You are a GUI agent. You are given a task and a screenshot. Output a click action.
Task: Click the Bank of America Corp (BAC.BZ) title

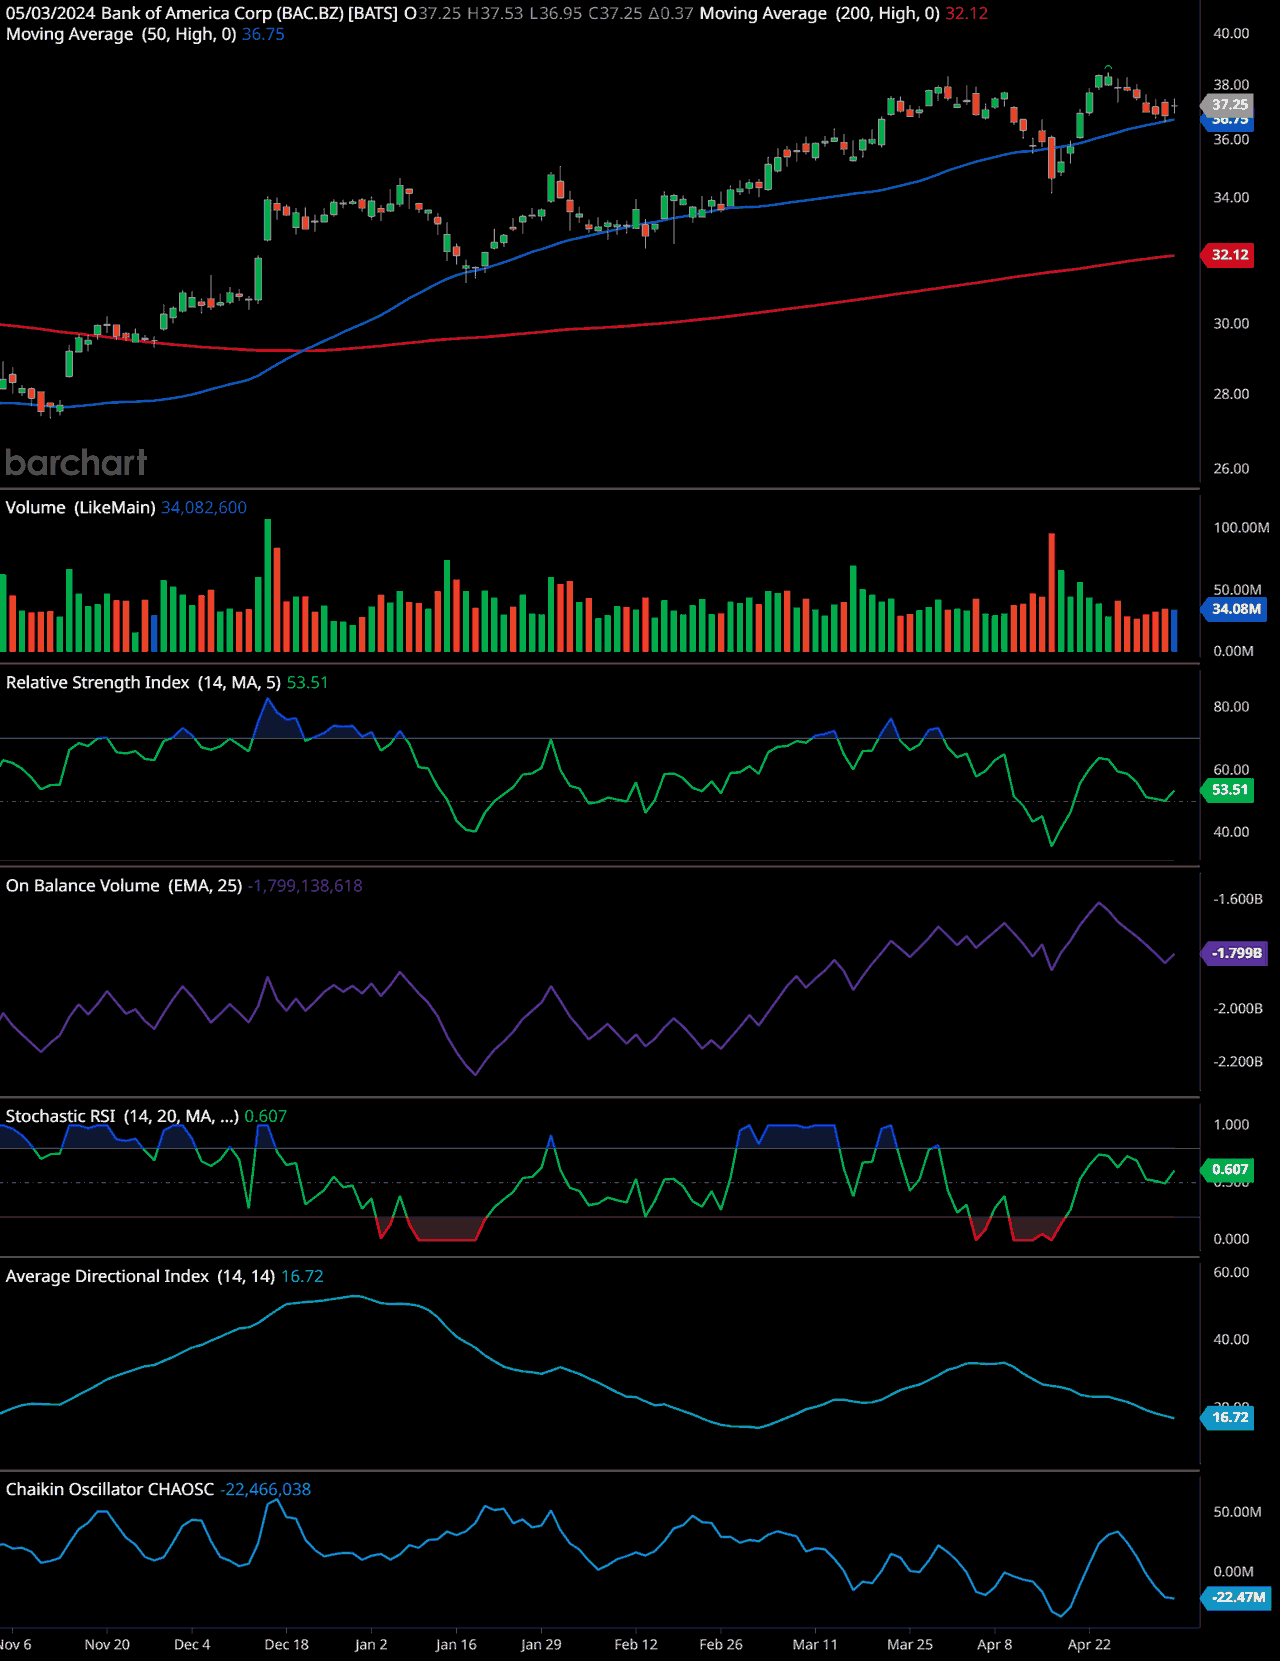[x=222, y=14]
